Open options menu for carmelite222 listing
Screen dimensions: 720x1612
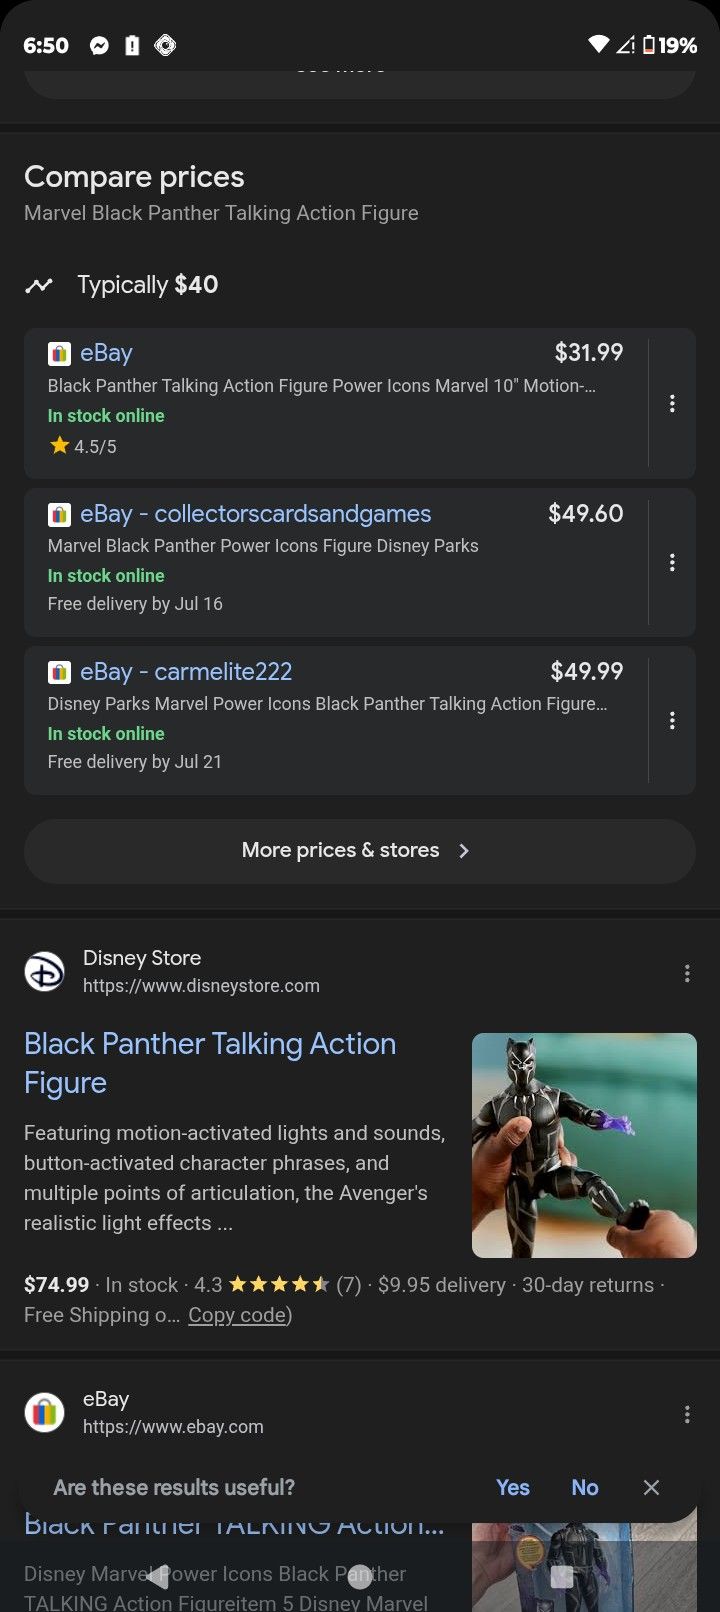(x=672, y=720)
